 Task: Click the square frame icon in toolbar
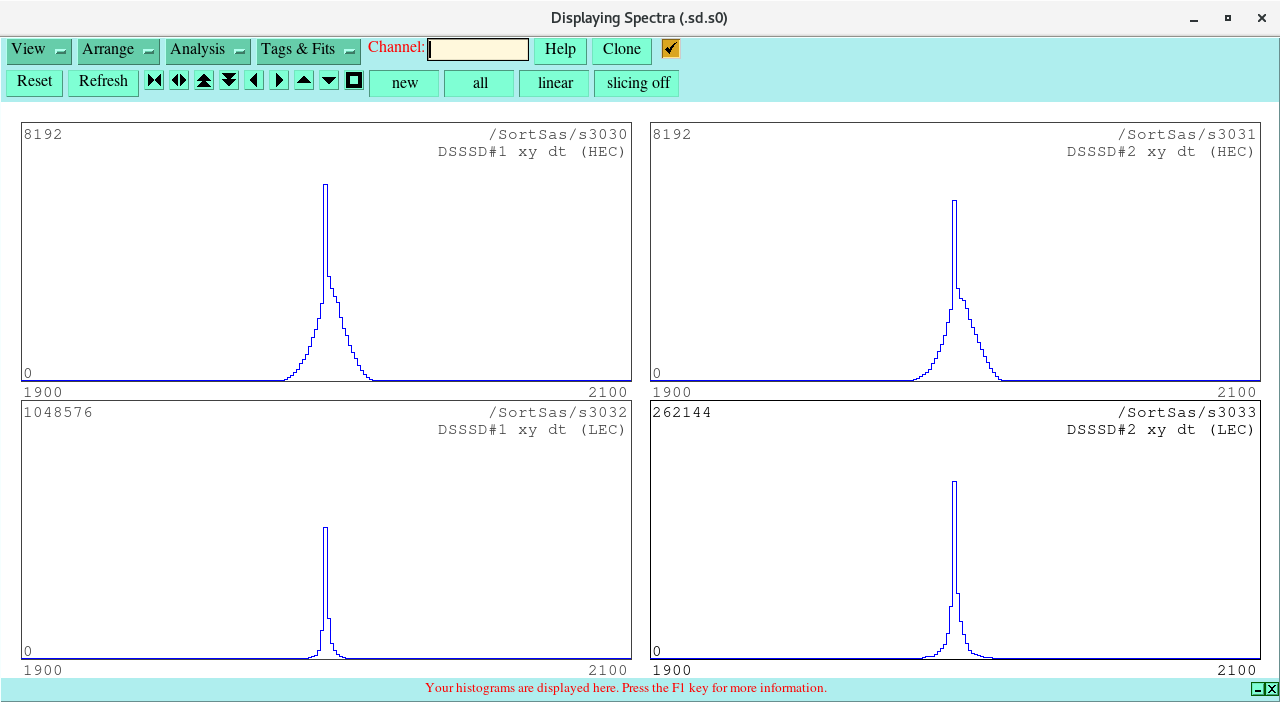tap(354, 81)
